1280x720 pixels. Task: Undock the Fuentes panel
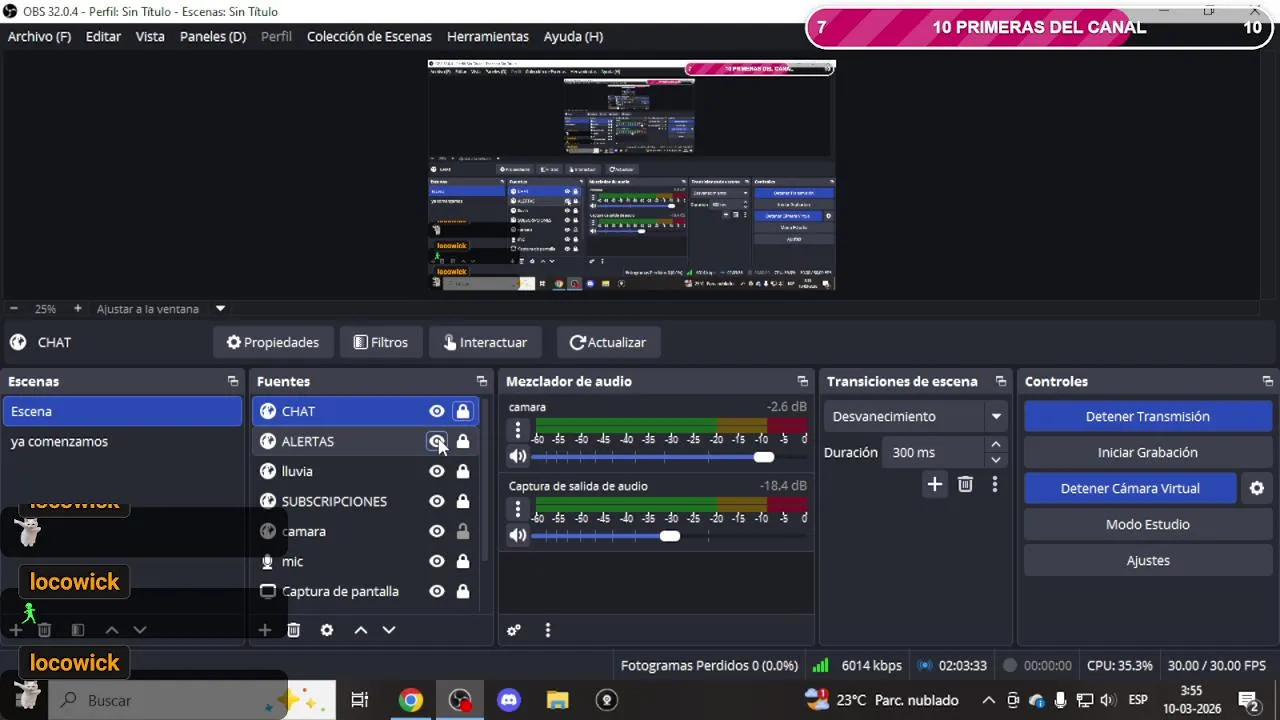(x=481, y=381)
